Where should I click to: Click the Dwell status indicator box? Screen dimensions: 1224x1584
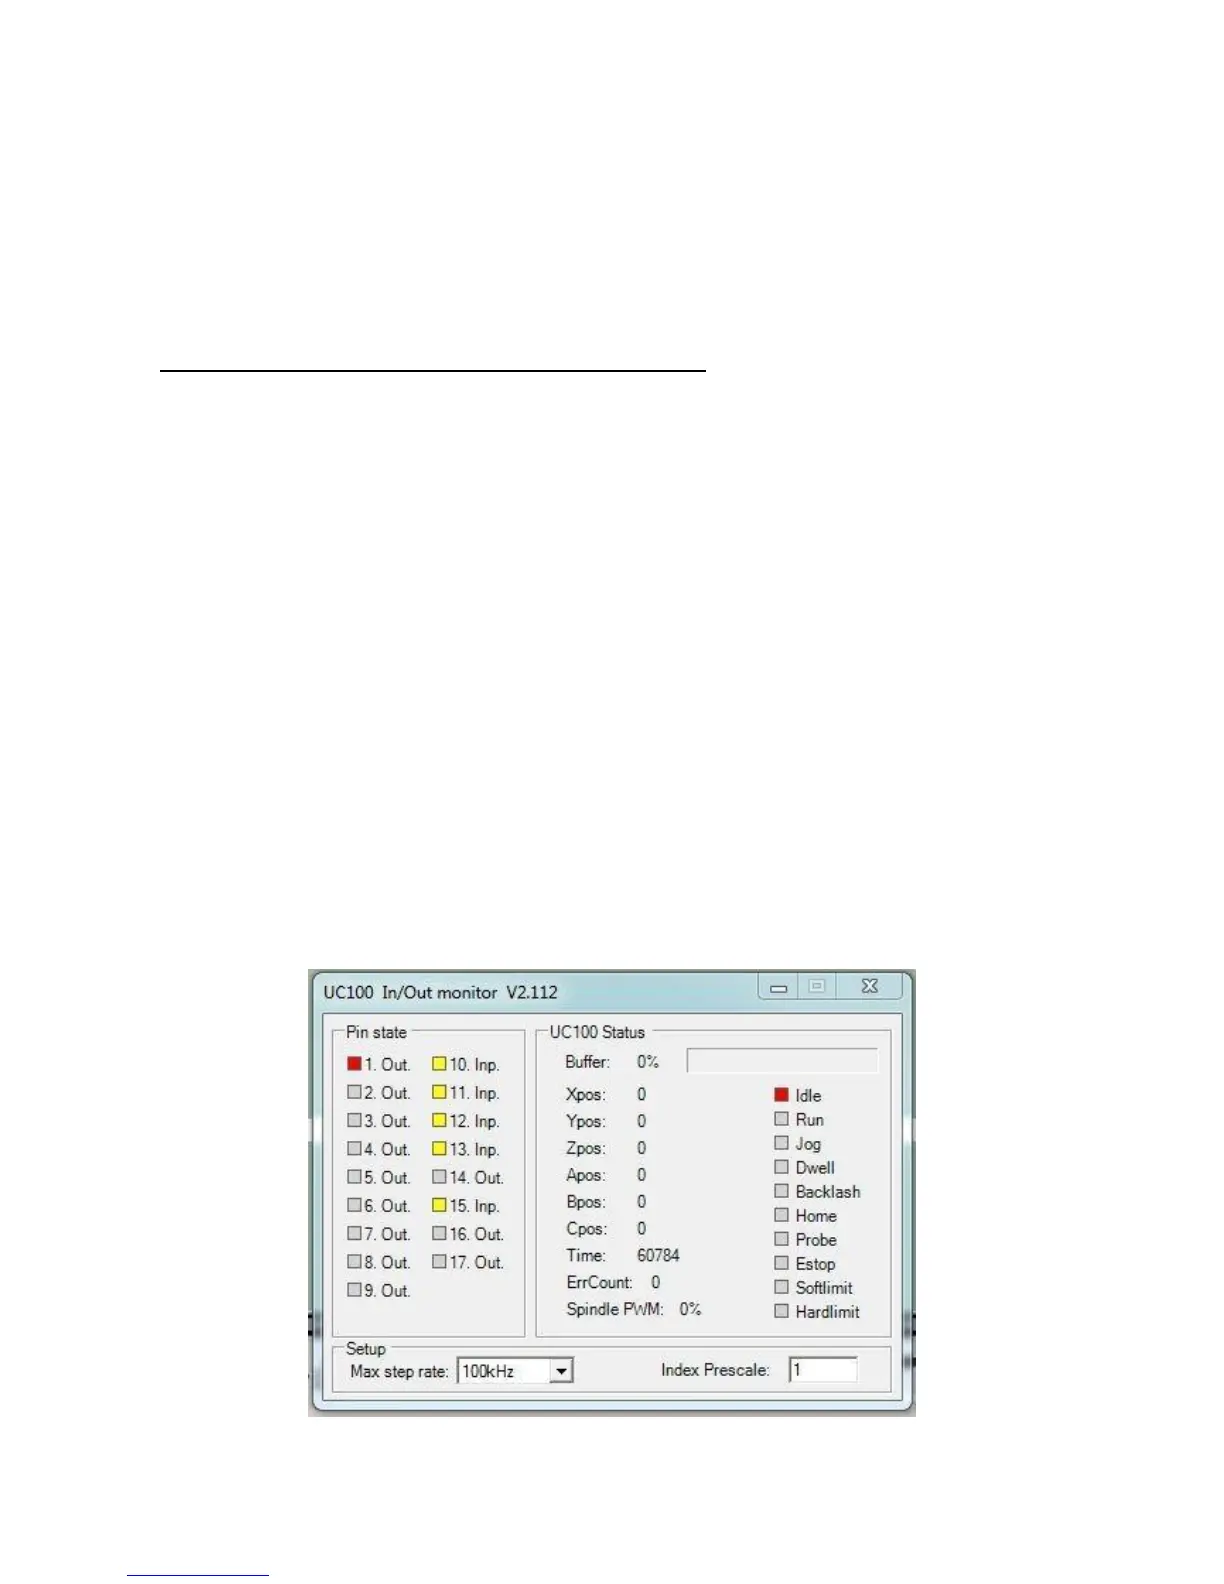[x=782, y=1166]
